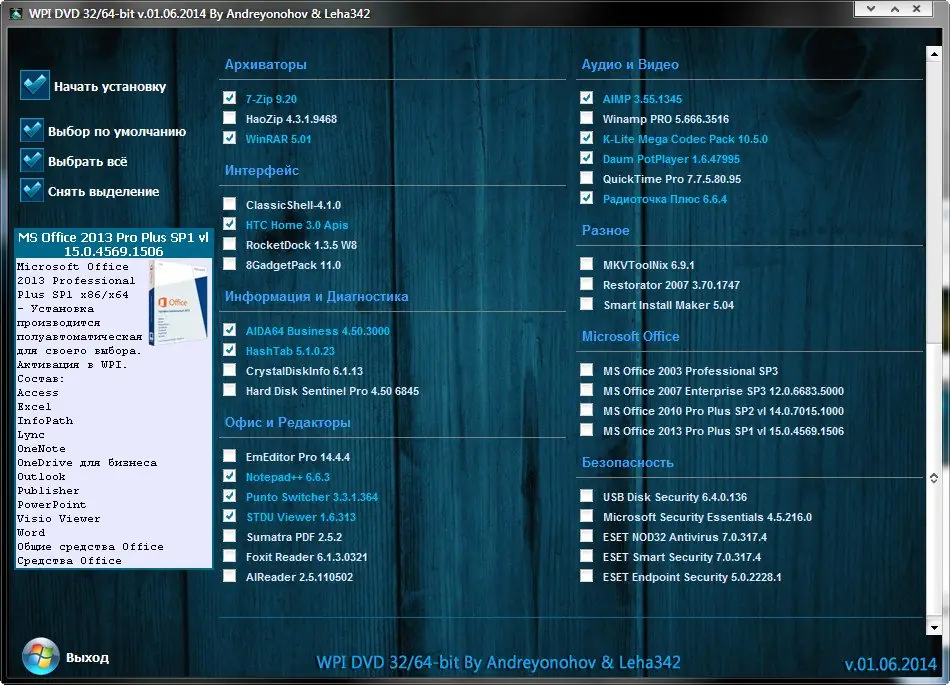950x685 pixels.
Task: Check the ESET Smart Security 7.0.317.4 checkbox
Action: pyautogui.click(x=586, y=555)
